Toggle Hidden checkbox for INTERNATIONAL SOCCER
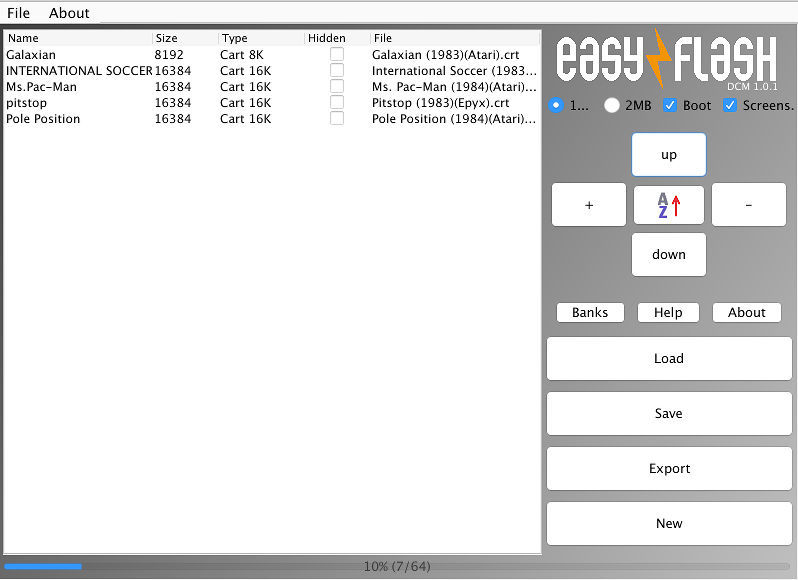 (336, 70)
